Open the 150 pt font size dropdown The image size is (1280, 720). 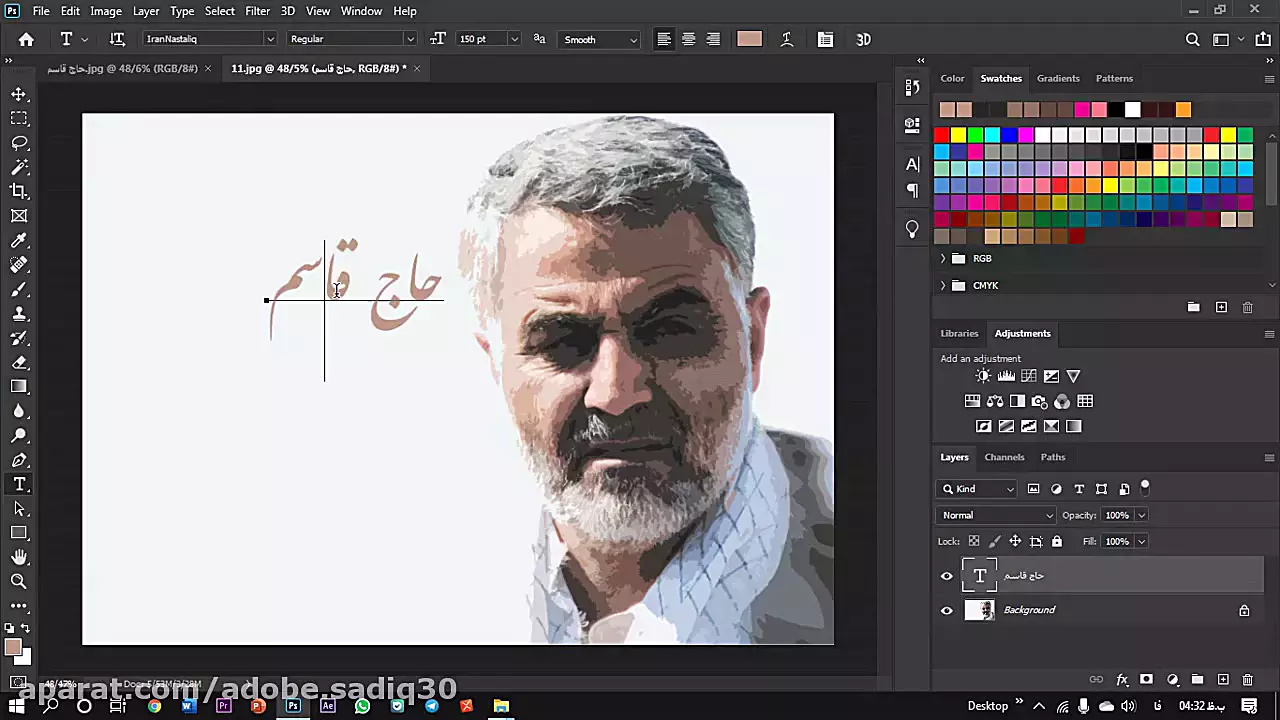[x=514, y=39]
